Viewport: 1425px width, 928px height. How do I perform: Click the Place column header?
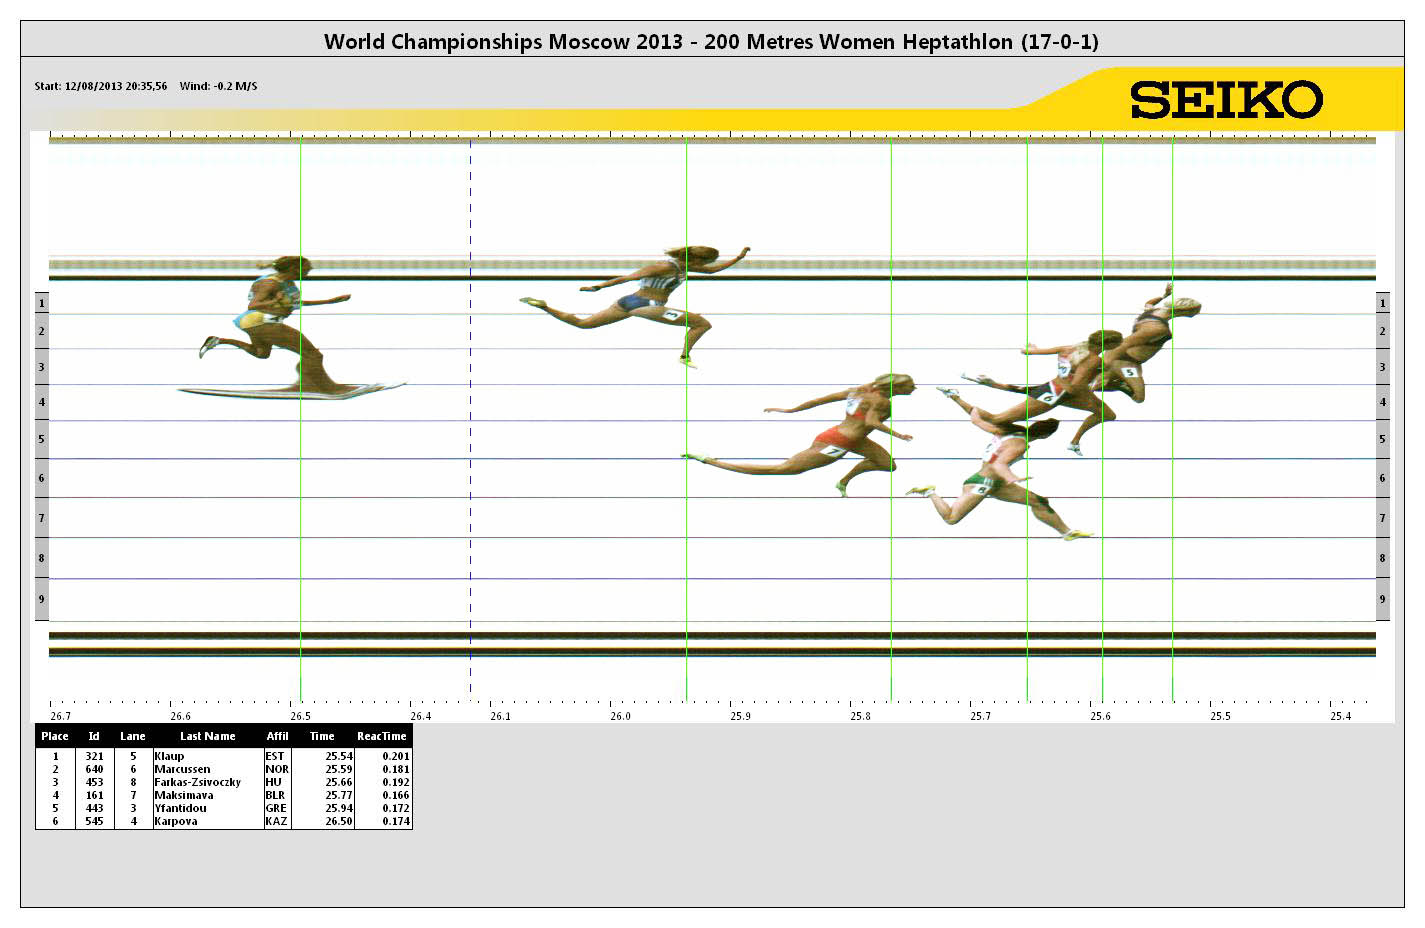coord(55,736)
